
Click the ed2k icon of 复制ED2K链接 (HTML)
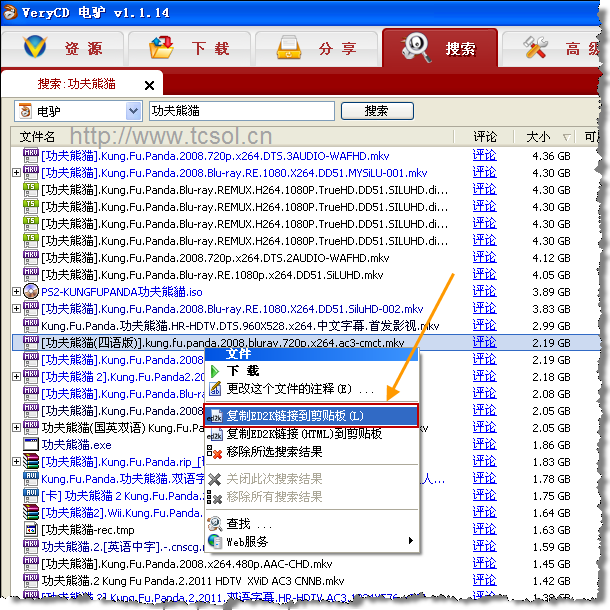tap(214, 434)
